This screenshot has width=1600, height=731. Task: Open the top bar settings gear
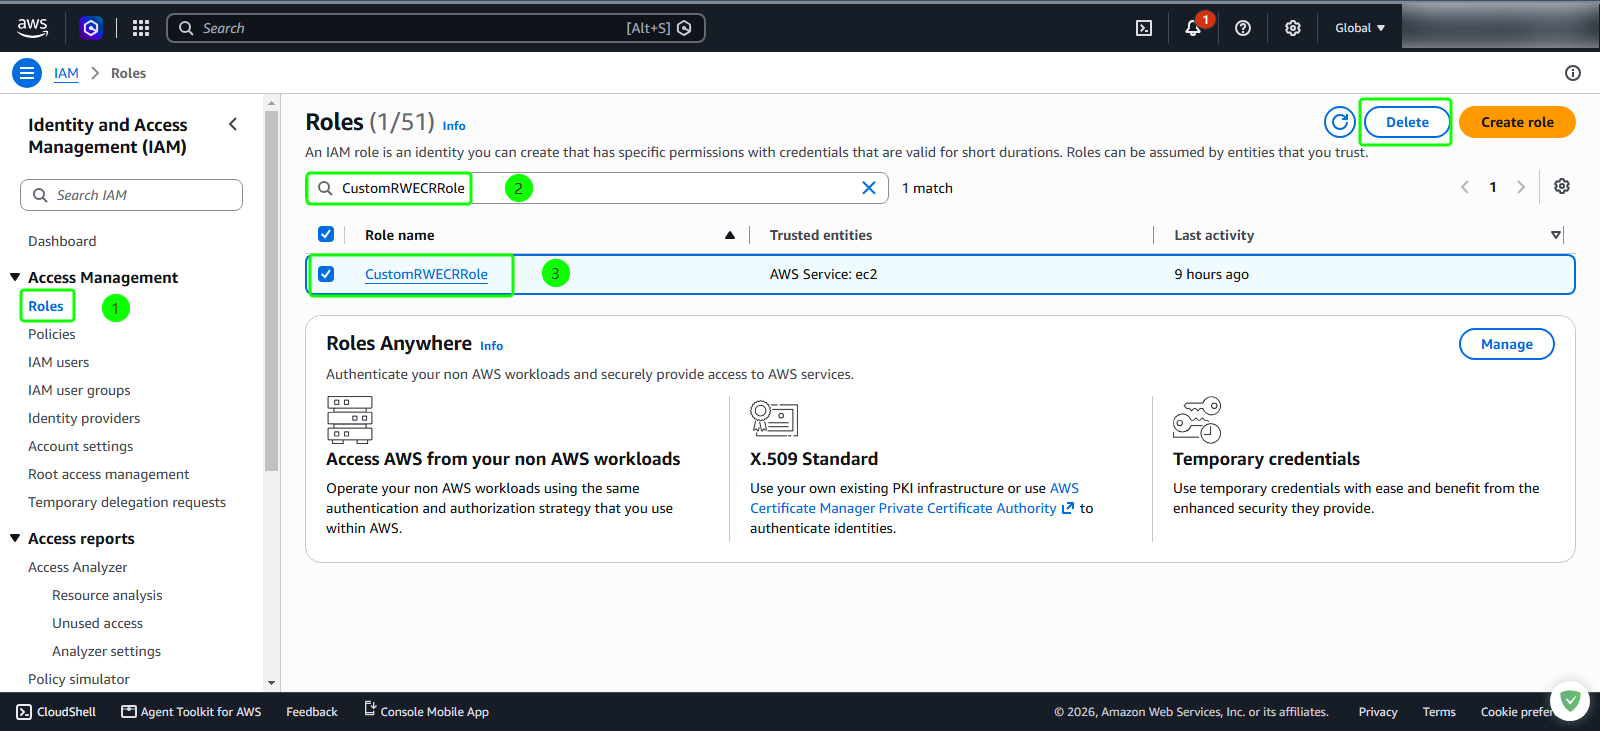[x=1293, y=28]
